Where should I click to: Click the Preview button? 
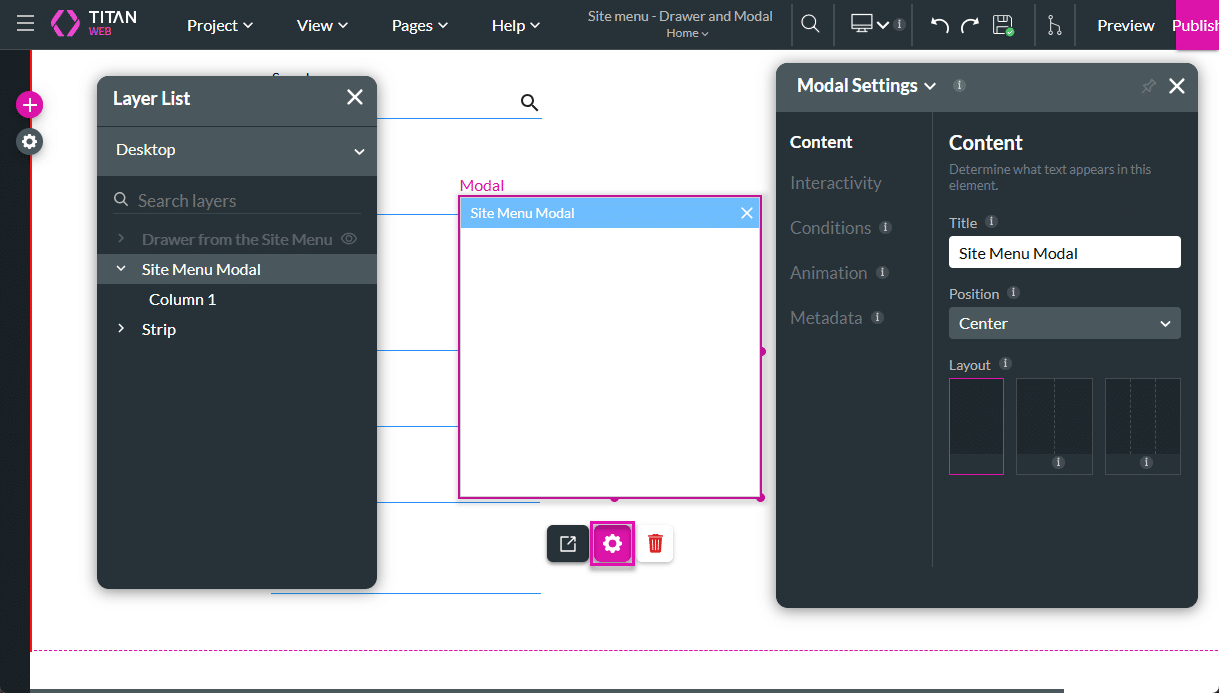(1125, 25)
